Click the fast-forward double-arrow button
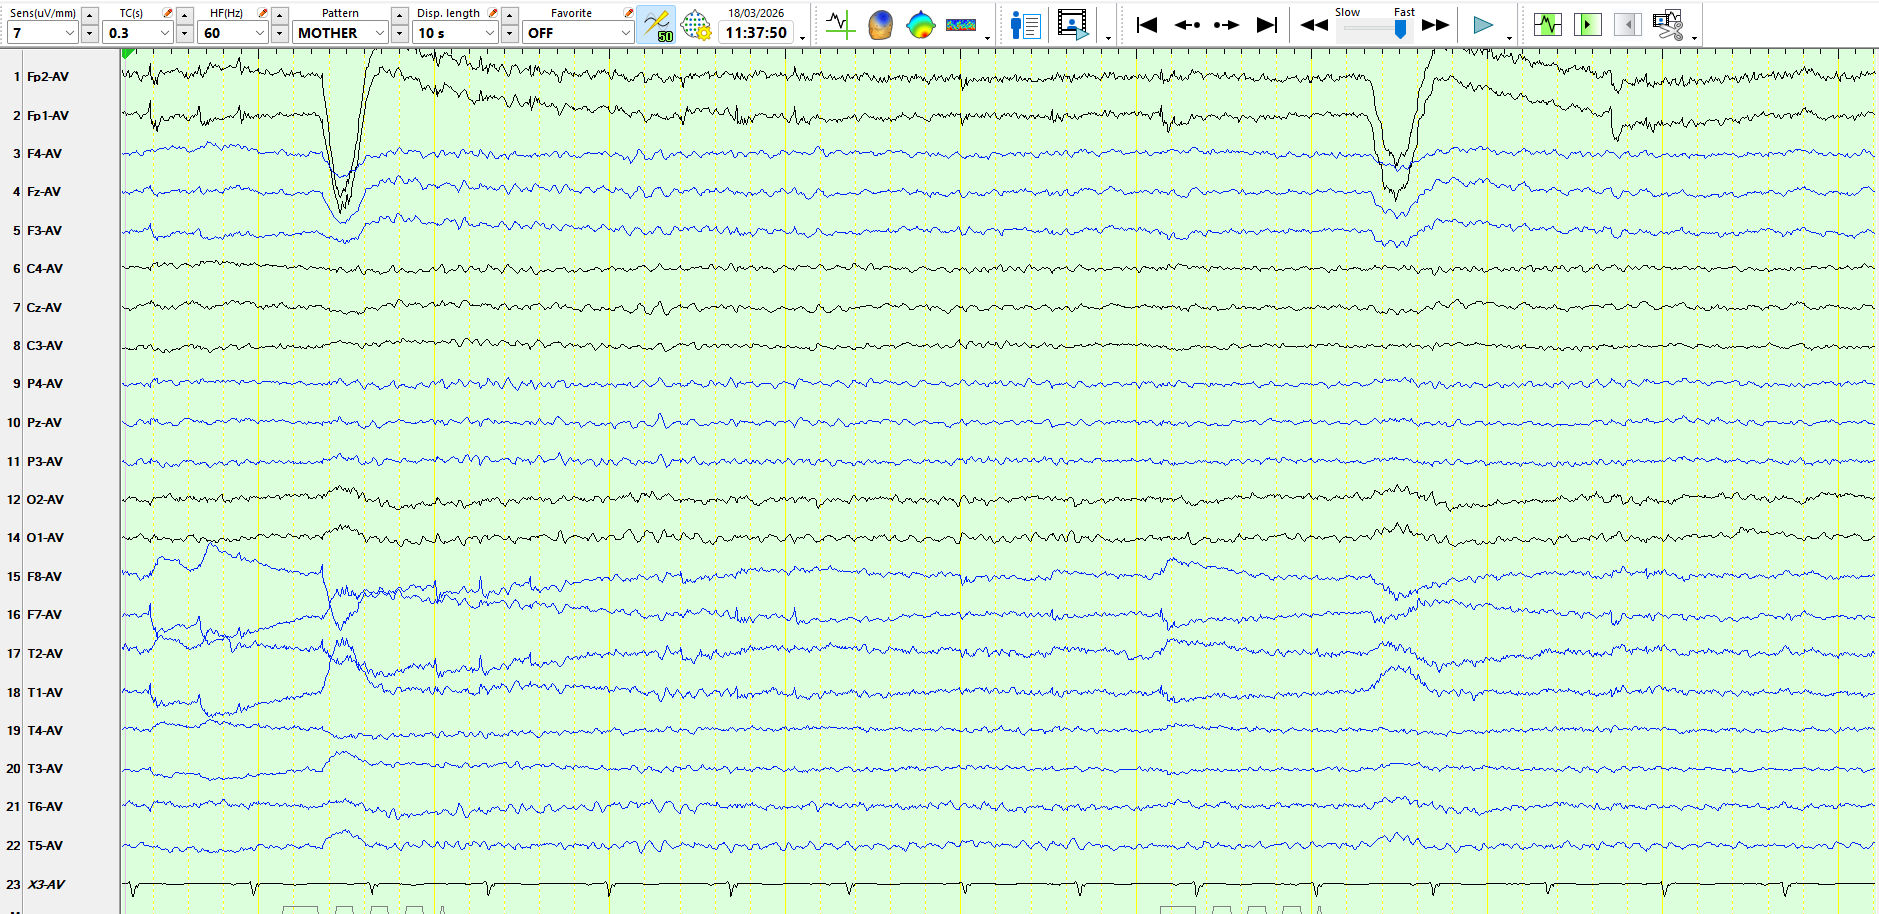 (x=1435, y=25)
